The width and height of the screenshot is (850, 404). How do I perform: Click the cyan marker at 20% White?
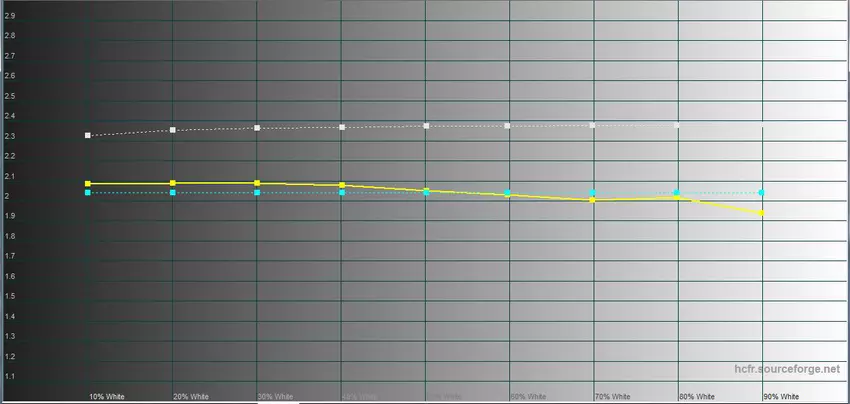click(x=173, y=192)
